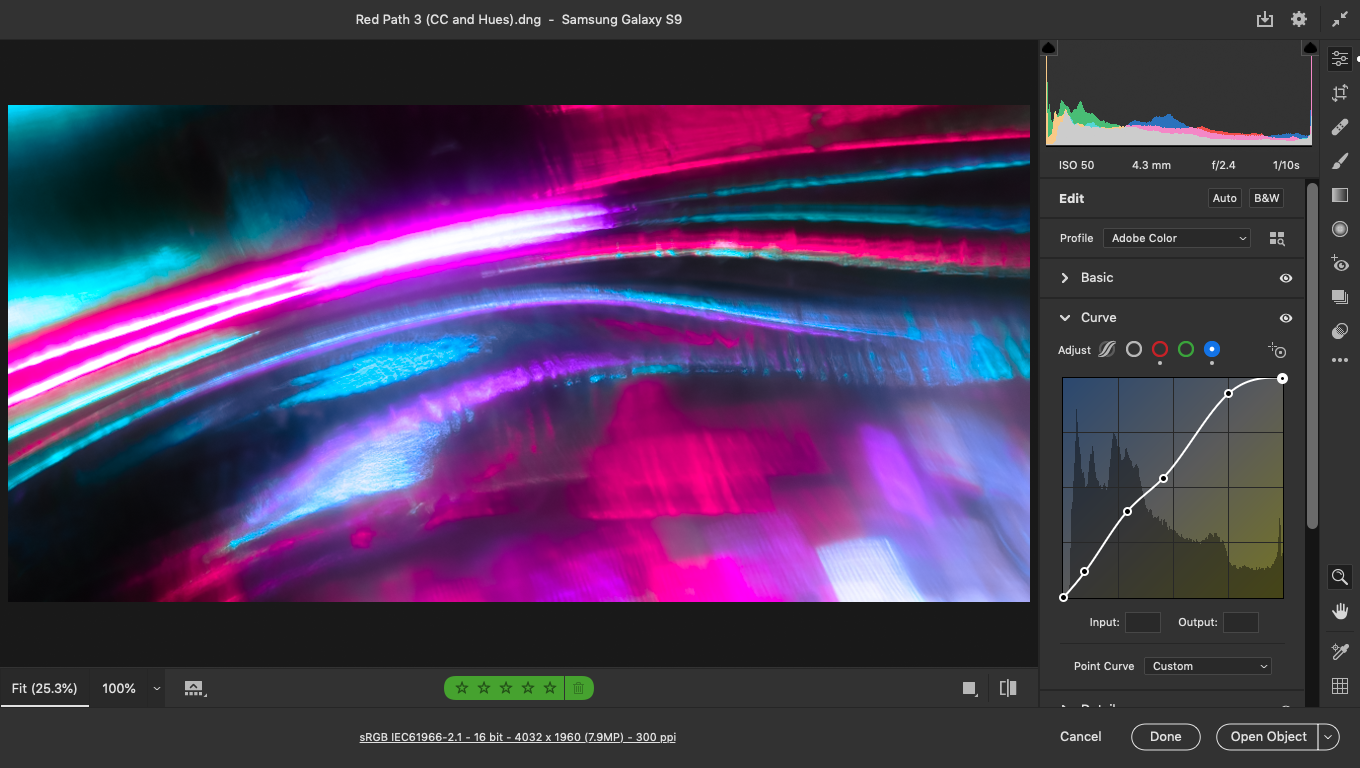Click the upper shoulder curve control point

click(x=1229, y=393)
